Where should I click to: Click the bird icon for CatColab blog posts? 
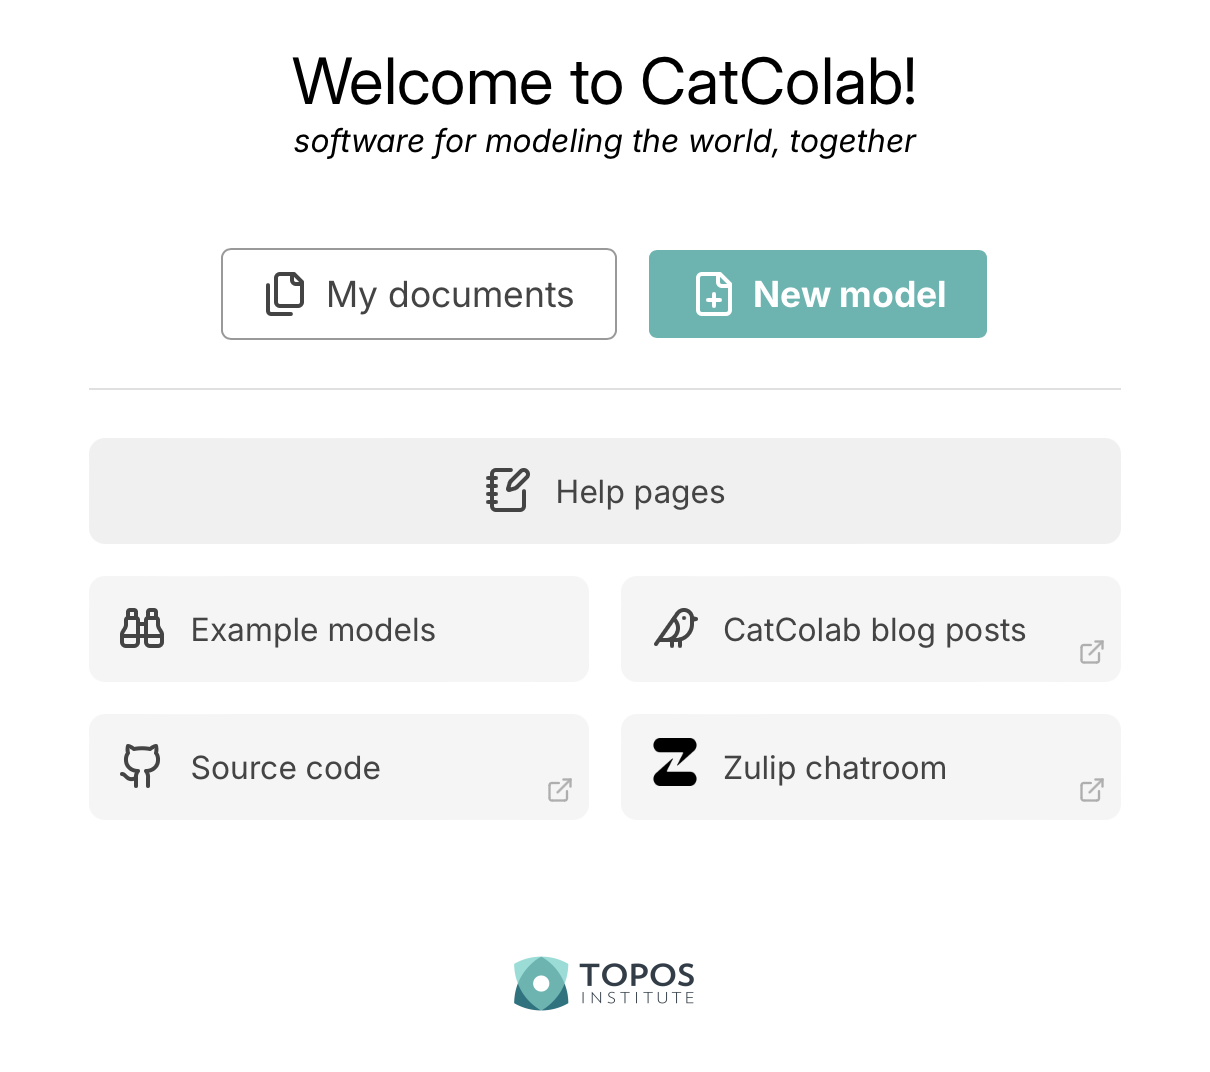(675, 629)
